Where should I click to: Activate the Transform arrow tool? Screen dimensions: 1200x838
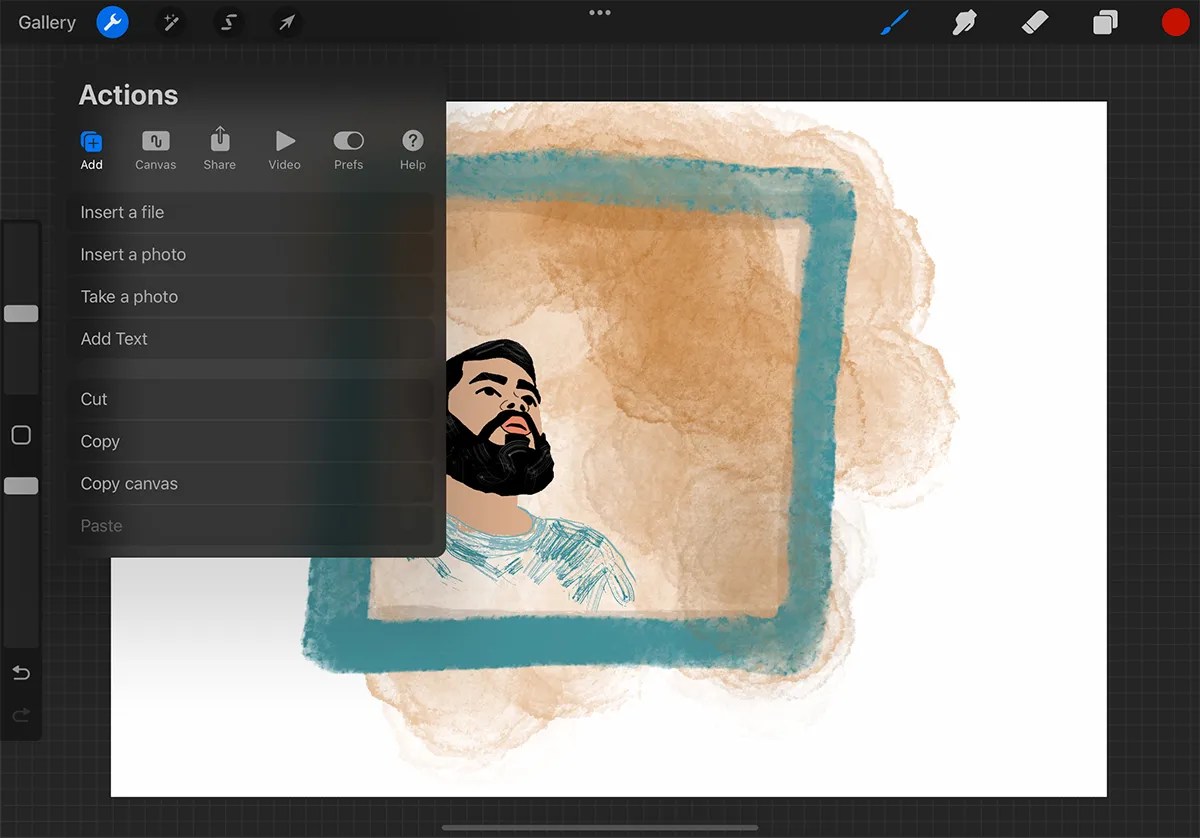pos(287,22)
